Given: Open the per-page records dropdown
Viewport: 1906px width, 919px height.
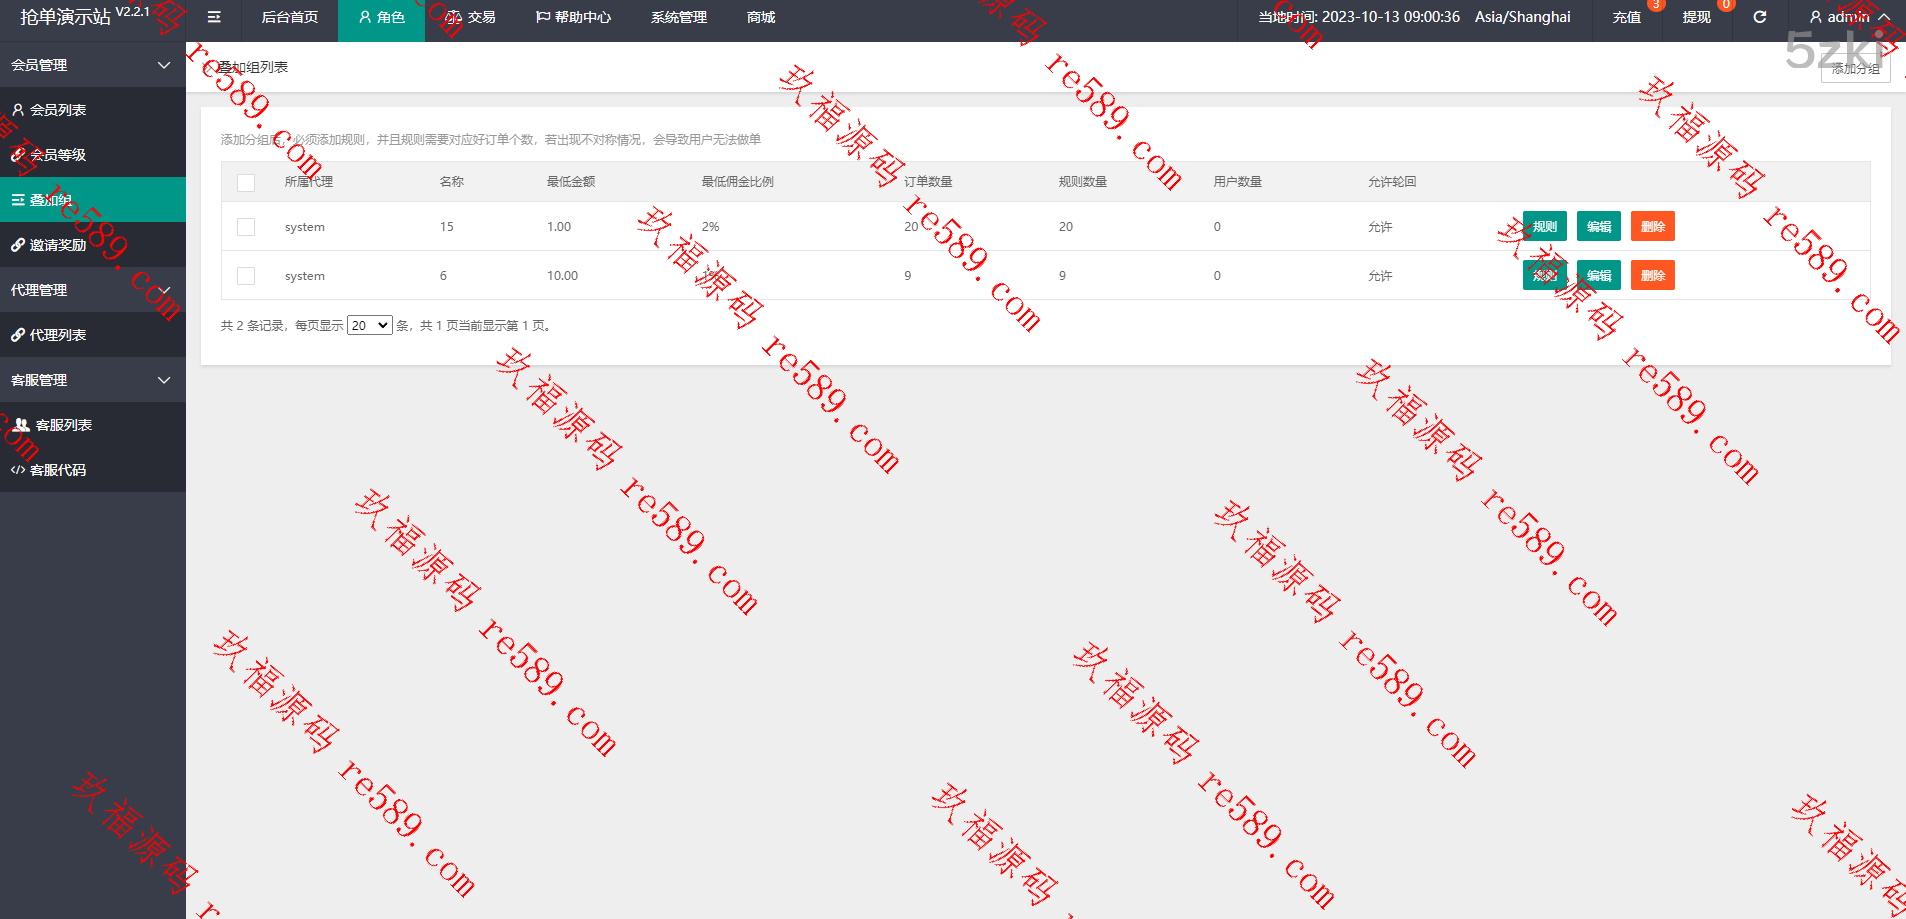Looking at the screenshot, I should pyautogui.click(x=369, y=326).
